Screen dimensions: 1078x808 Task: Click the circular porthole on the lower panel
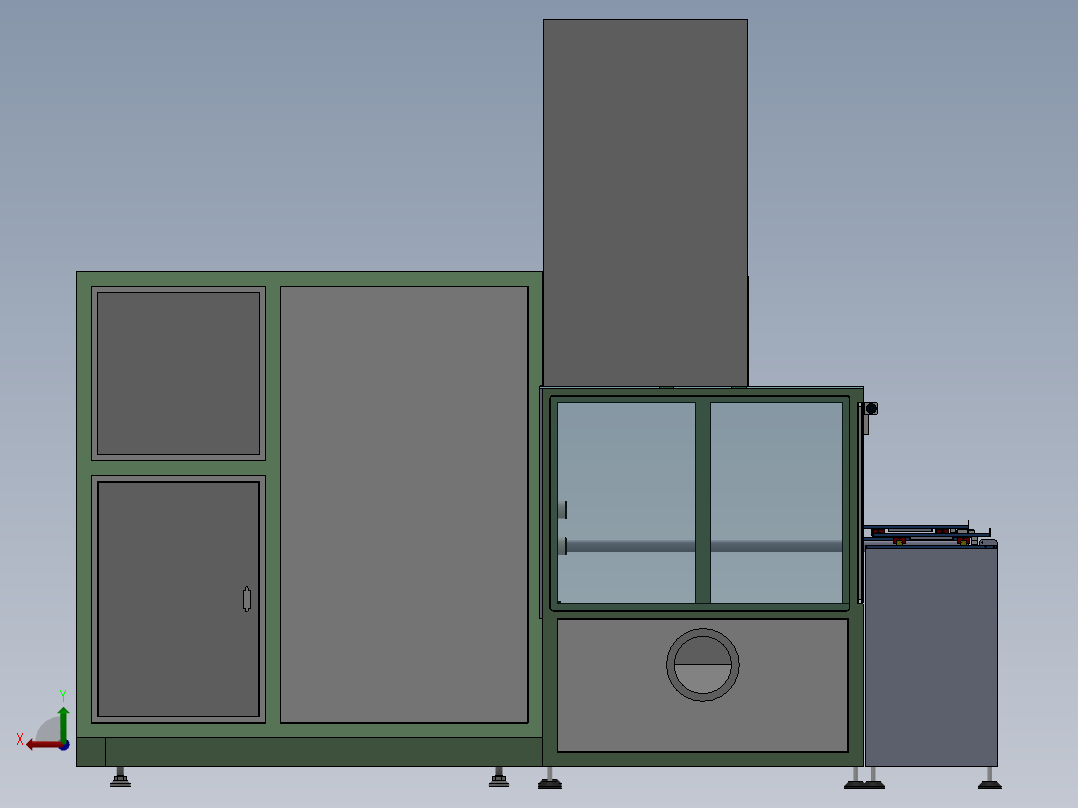pyautogui.click(x=703, y=664)
